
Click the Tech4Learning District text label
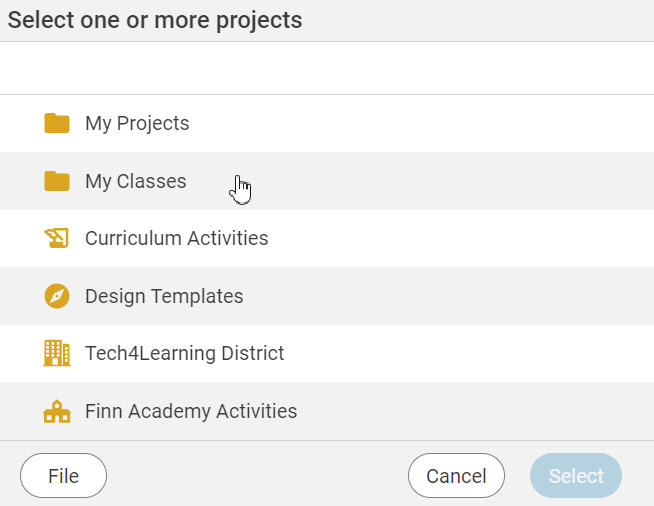[185, 353]
